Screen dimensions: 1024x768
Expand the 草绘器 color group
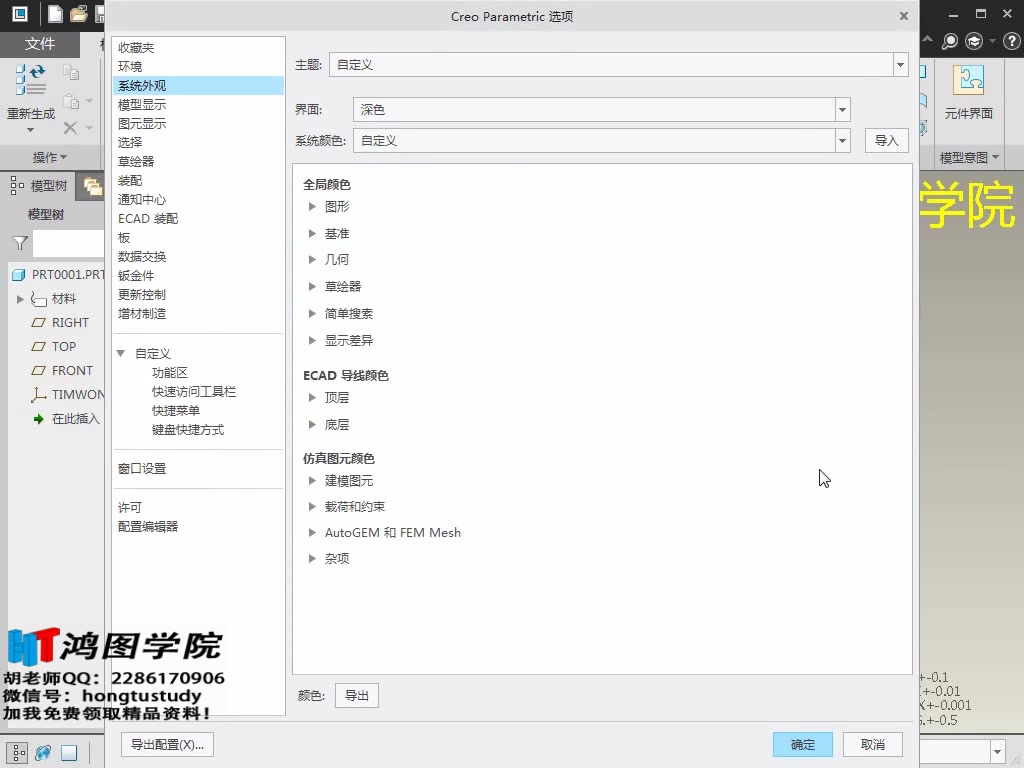click(x=344, y=286)
